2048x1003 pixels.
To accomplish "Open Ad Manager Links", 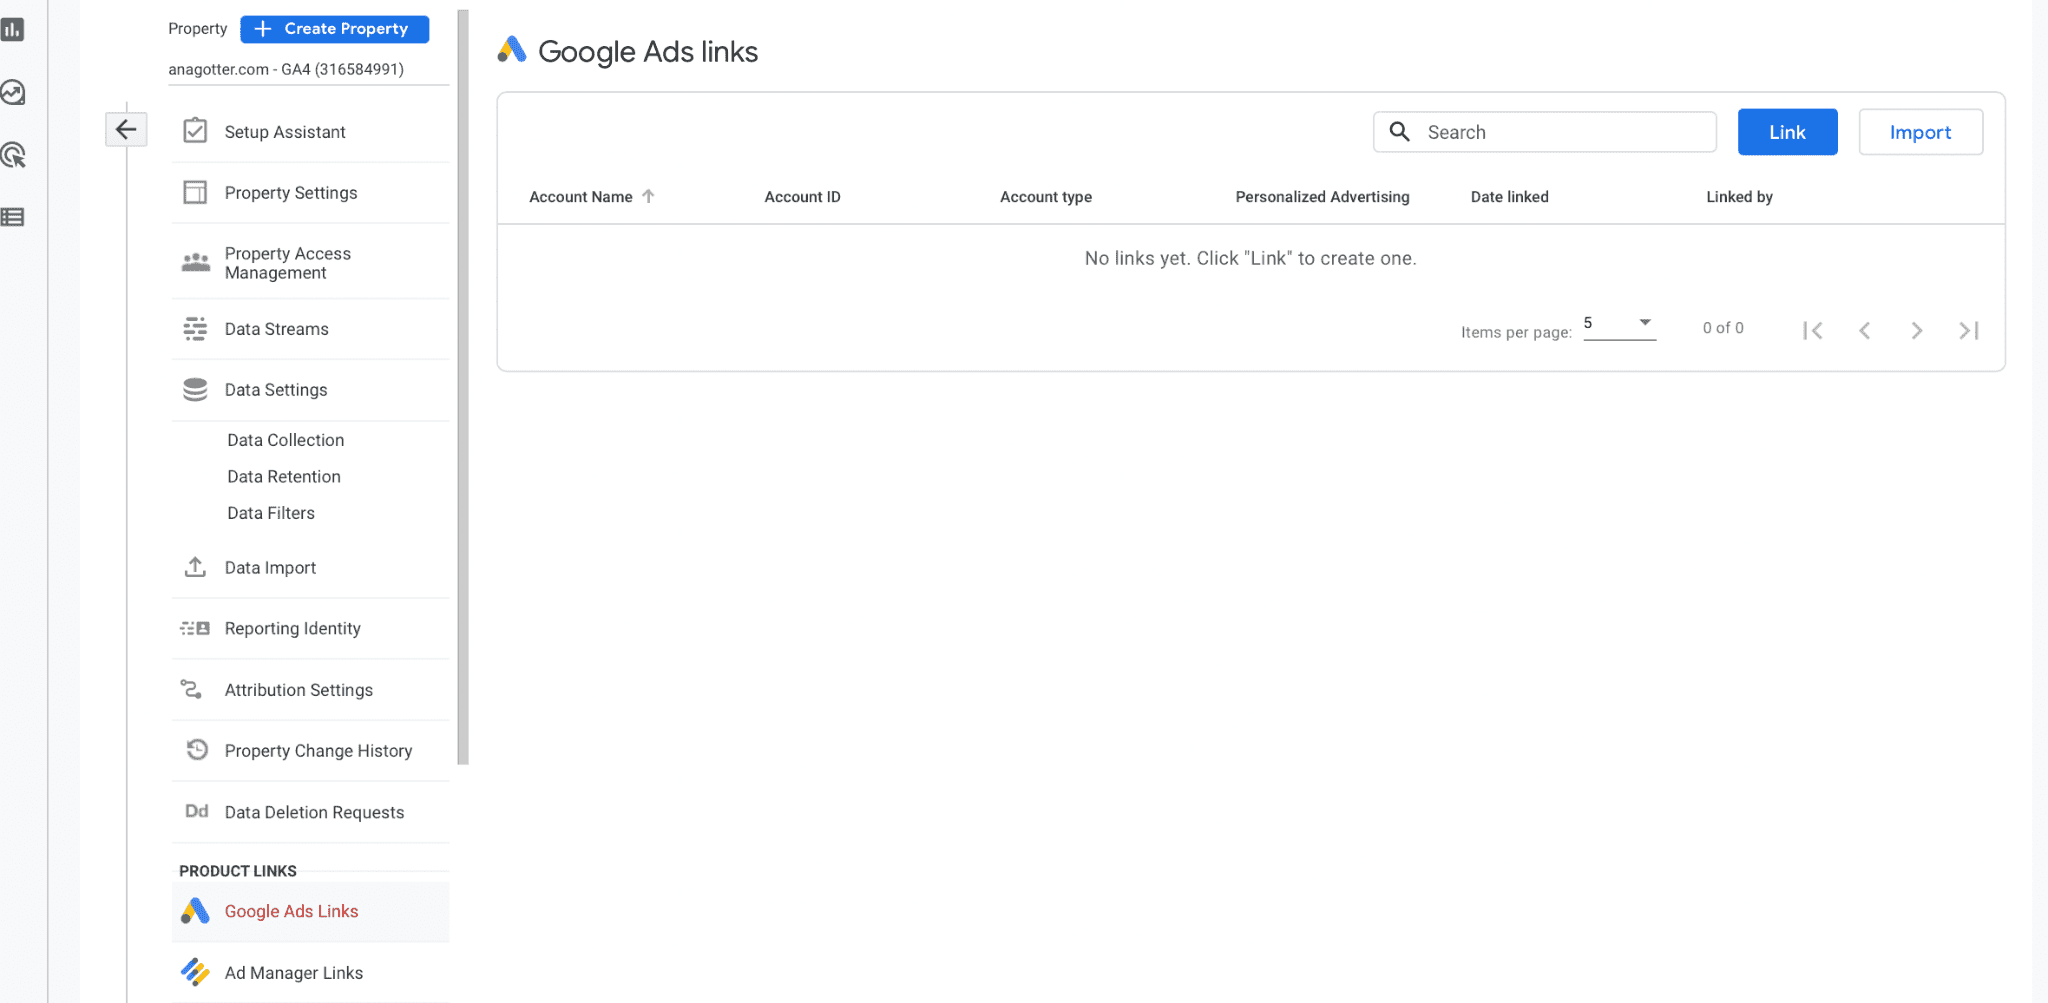I will coord(310,973).
